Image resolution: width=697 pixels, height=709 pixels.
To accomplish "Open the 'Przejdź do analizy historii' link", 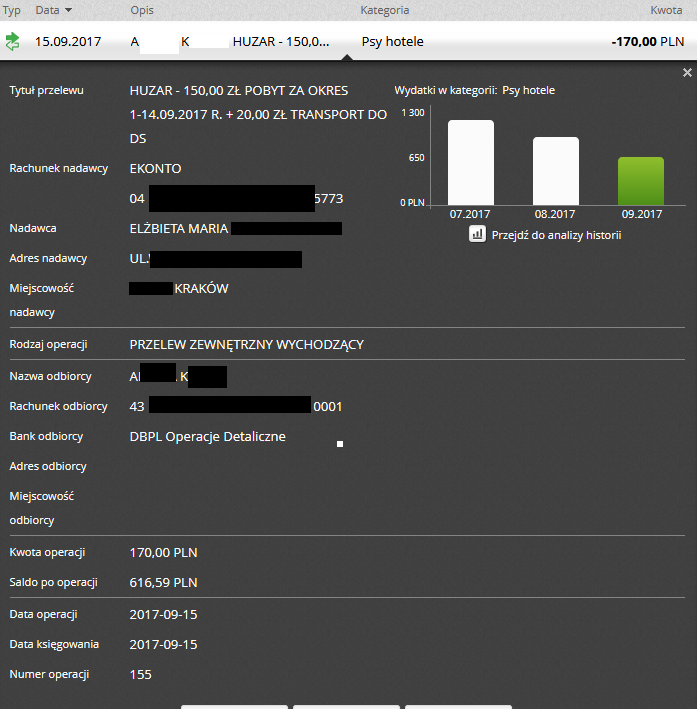I will point(556,235).
